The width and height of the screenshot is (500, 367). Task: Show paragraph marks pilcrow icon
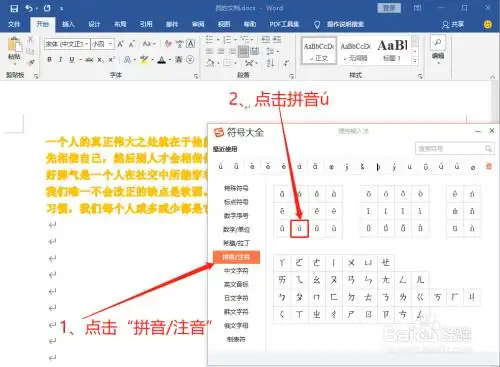point(286,63)
